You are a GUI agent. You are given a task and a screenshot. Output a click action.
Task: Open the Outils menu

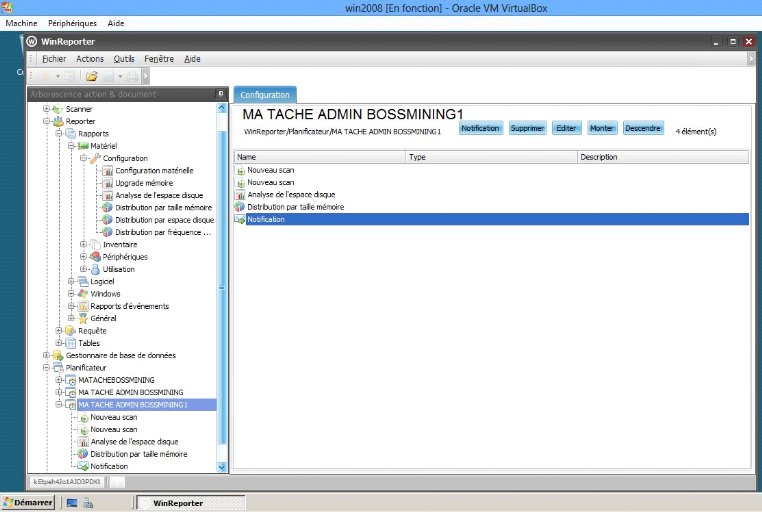124,59
